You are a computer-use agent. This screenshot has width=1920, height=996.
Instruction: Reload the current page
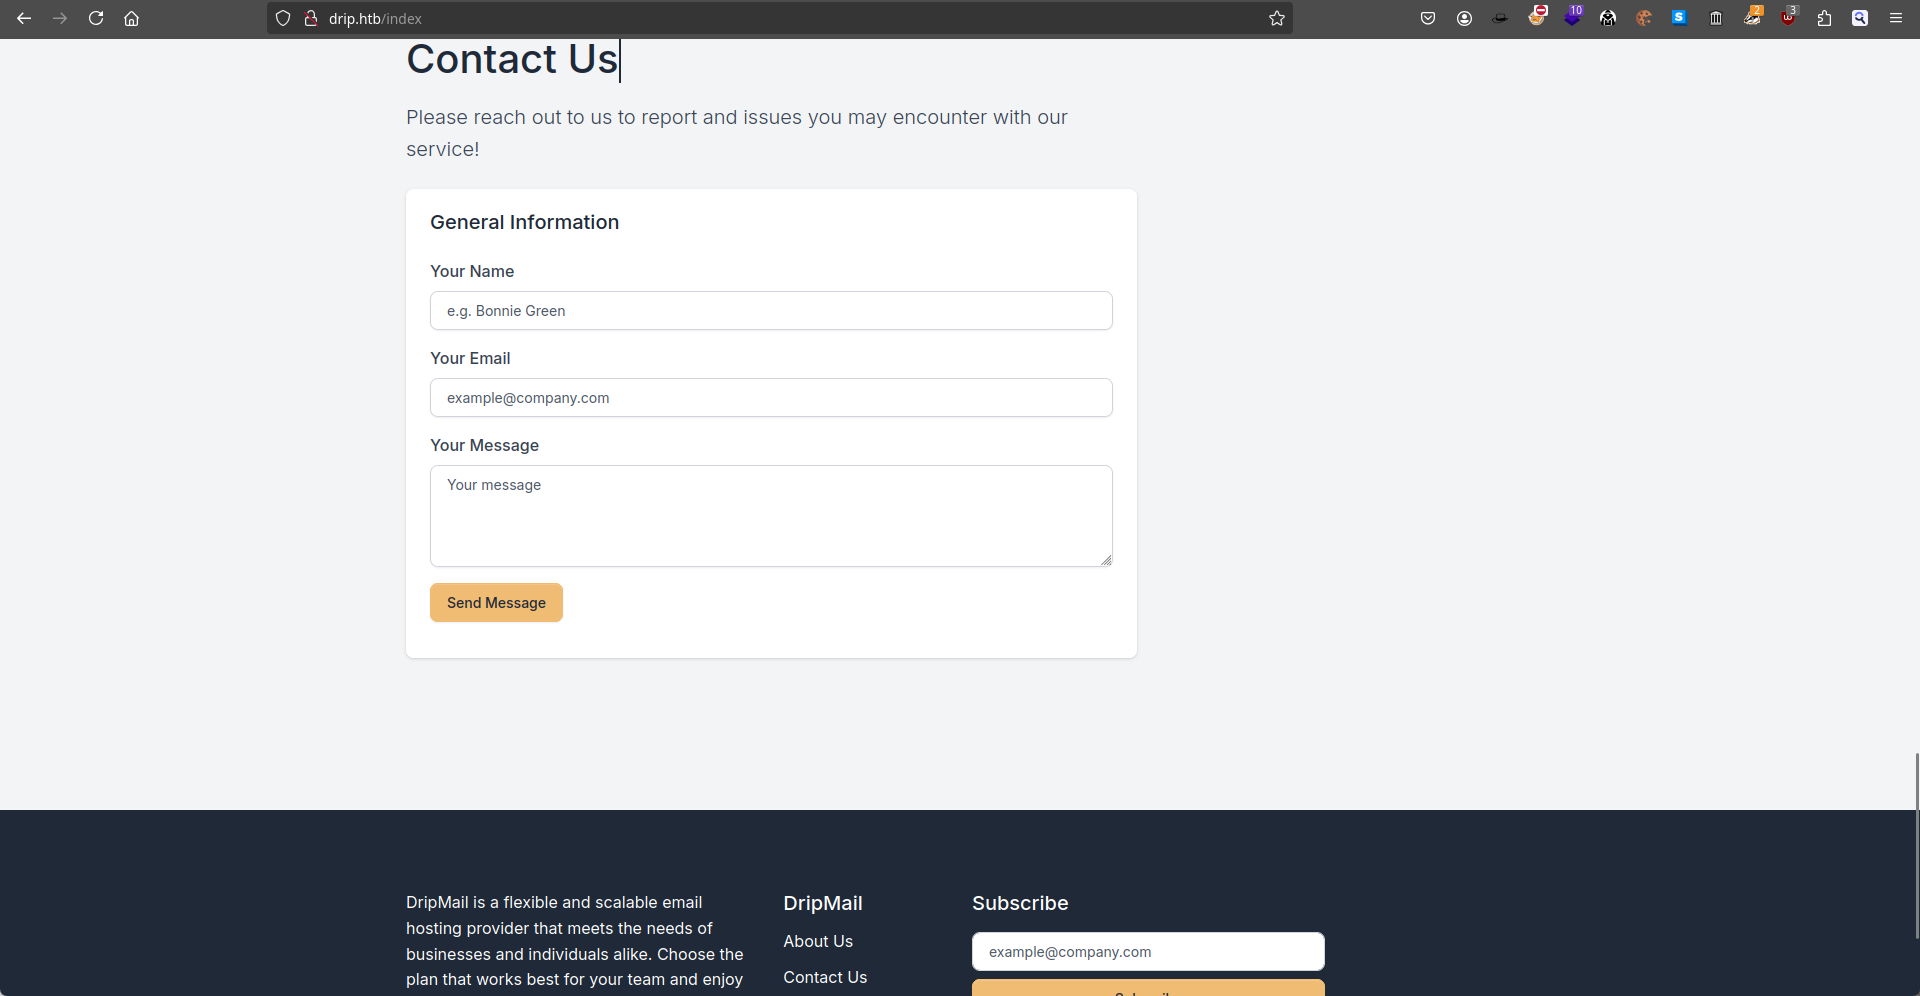pyautogui.click(x=96, y=18)
